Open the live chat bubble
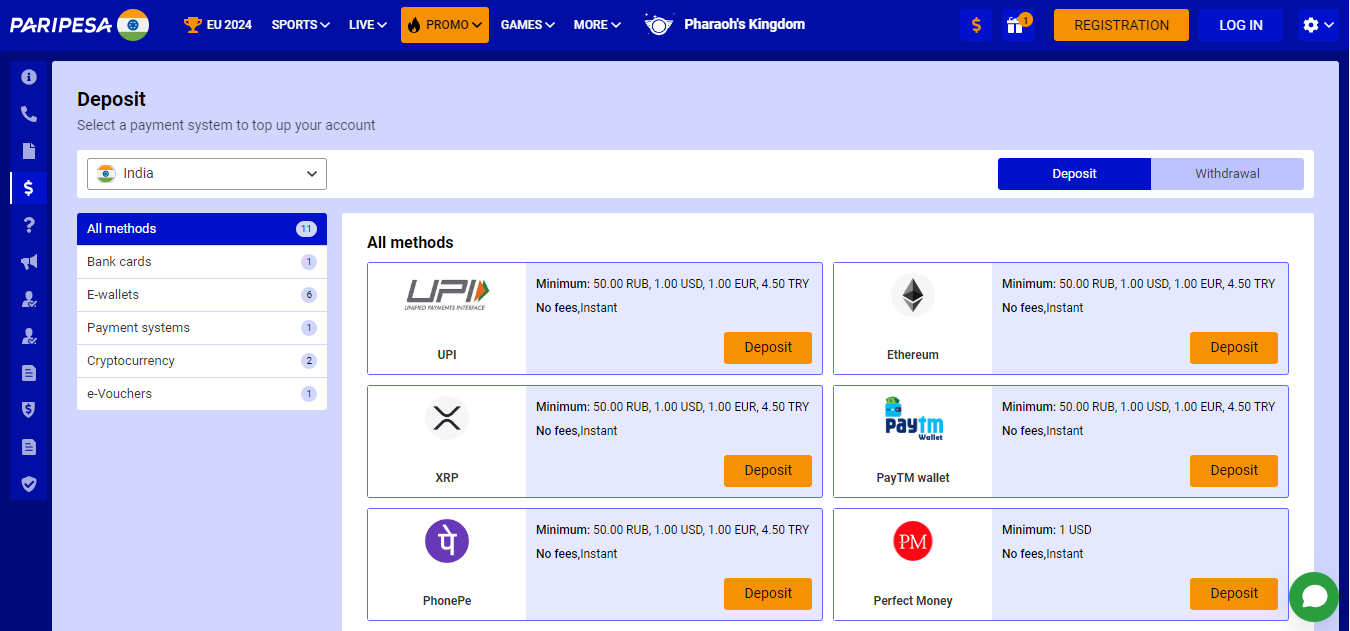The height and width of the screenshot is (631, 1350). 1313,597
